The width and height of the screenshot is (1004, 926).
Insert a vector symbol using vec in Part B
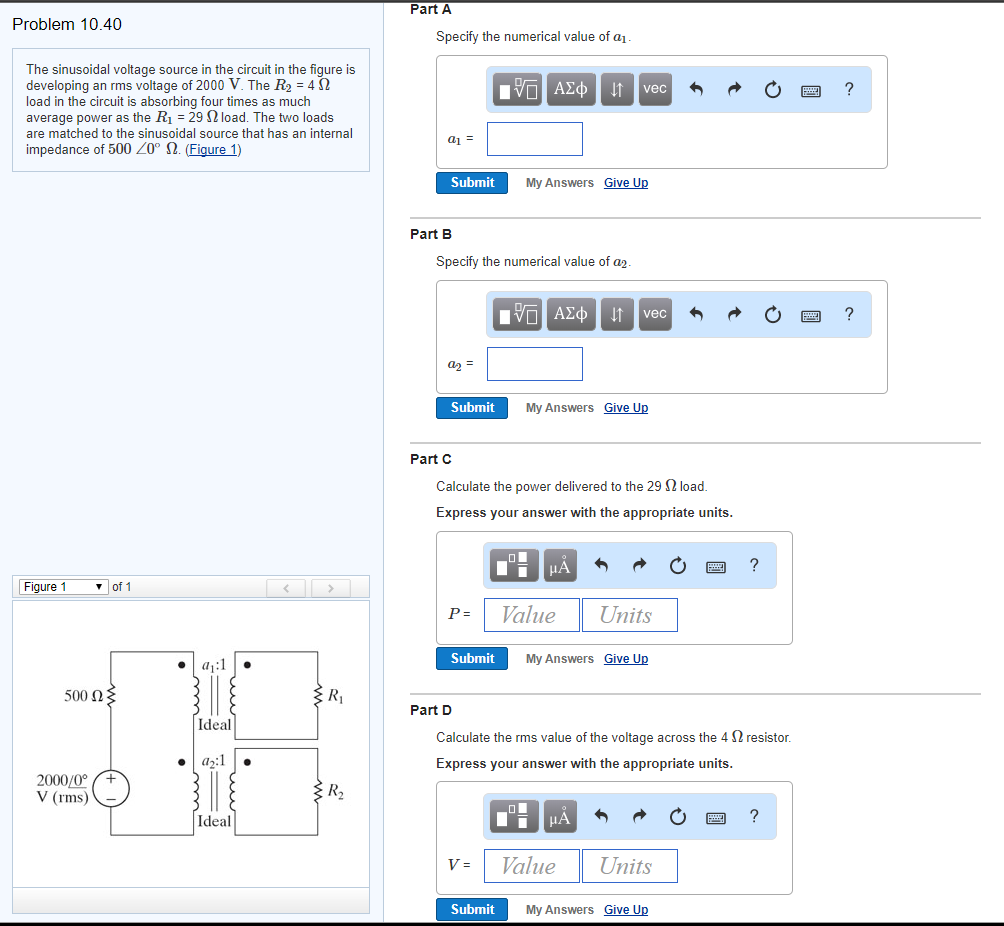tap(654, 313)
